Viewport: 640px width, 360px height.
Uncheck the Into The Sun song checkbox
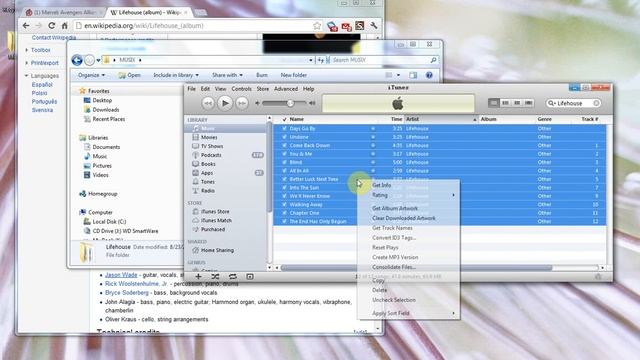pos(284,187)
